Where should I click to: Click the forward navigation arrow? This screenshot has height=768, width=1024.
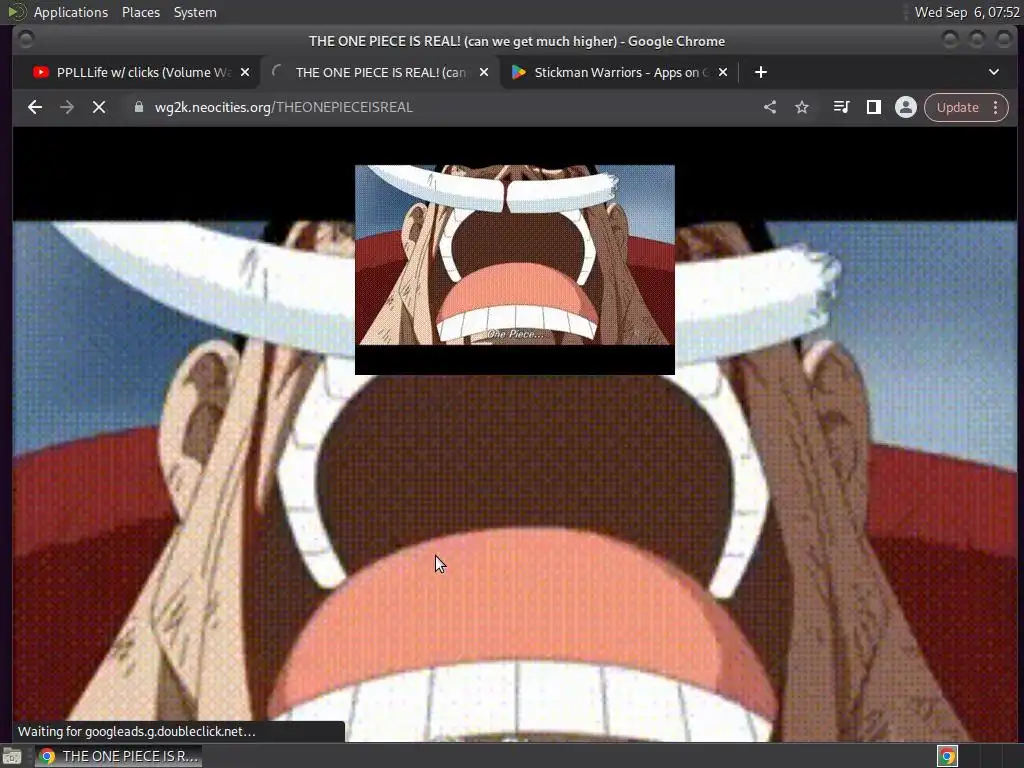(x=67, y=107)
